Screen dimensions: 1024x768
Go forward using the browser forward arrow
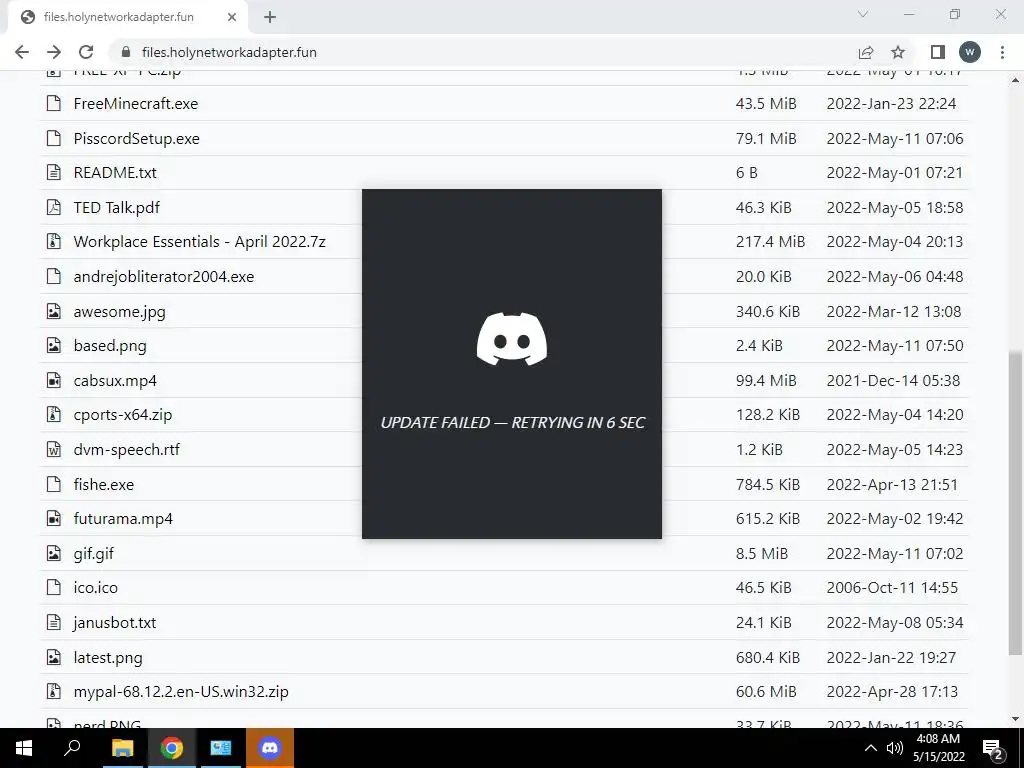pyautogui.click(x=54, y=52)
